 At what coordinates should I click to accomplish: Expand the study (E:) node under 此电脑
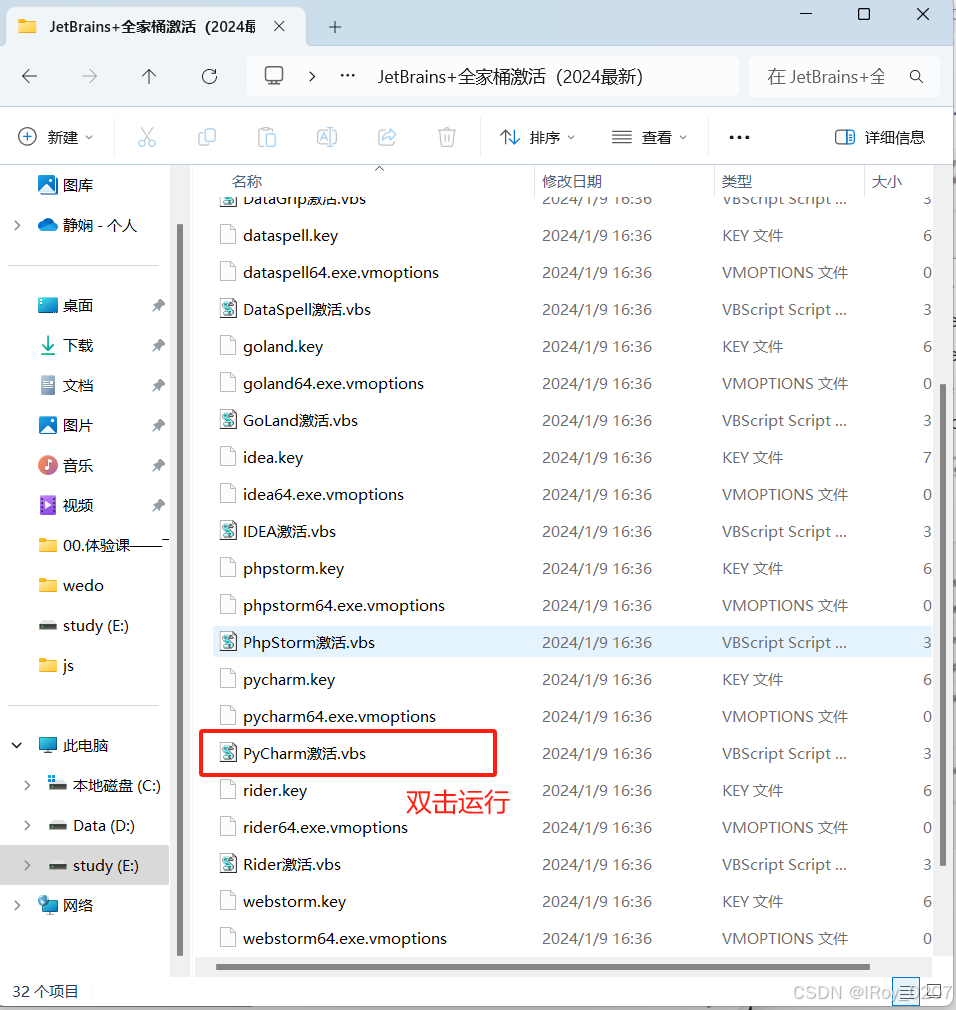pos(27,865)
